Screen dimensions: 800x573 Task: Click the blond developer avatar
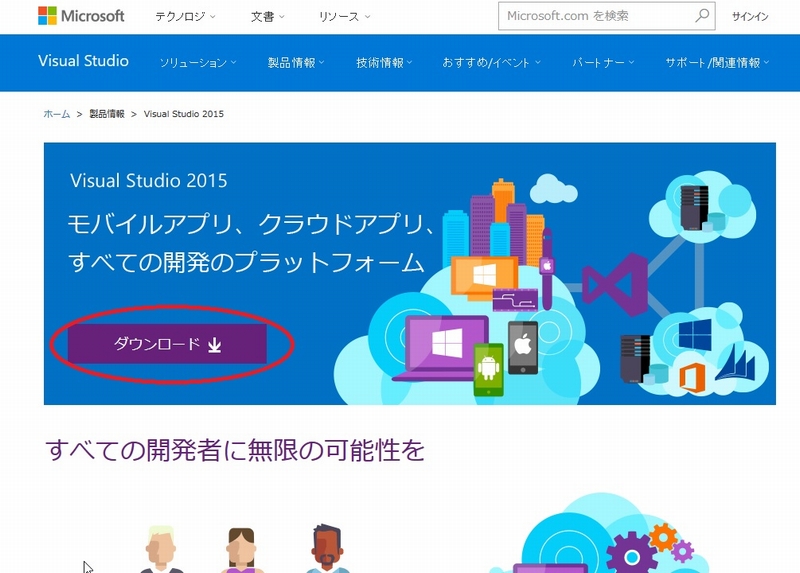161,550
